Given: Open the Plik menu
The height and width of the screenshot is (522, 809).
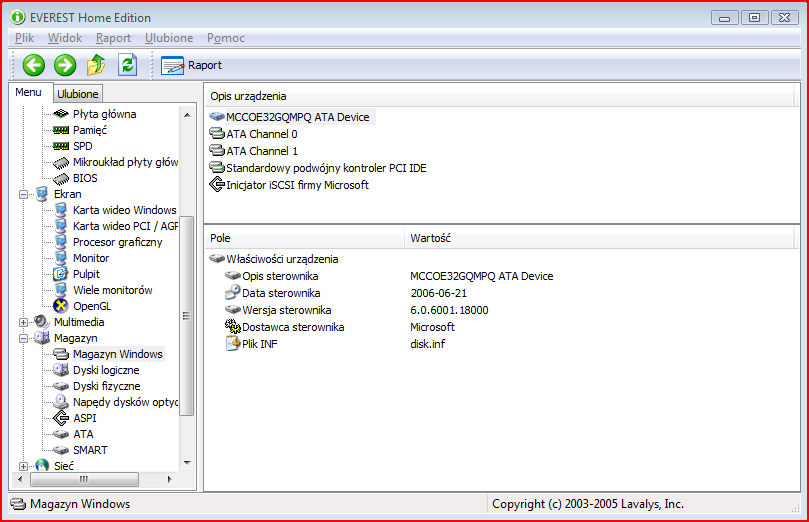Looking at the screenshot, I should pyautogui.click(x=24, y=38).
